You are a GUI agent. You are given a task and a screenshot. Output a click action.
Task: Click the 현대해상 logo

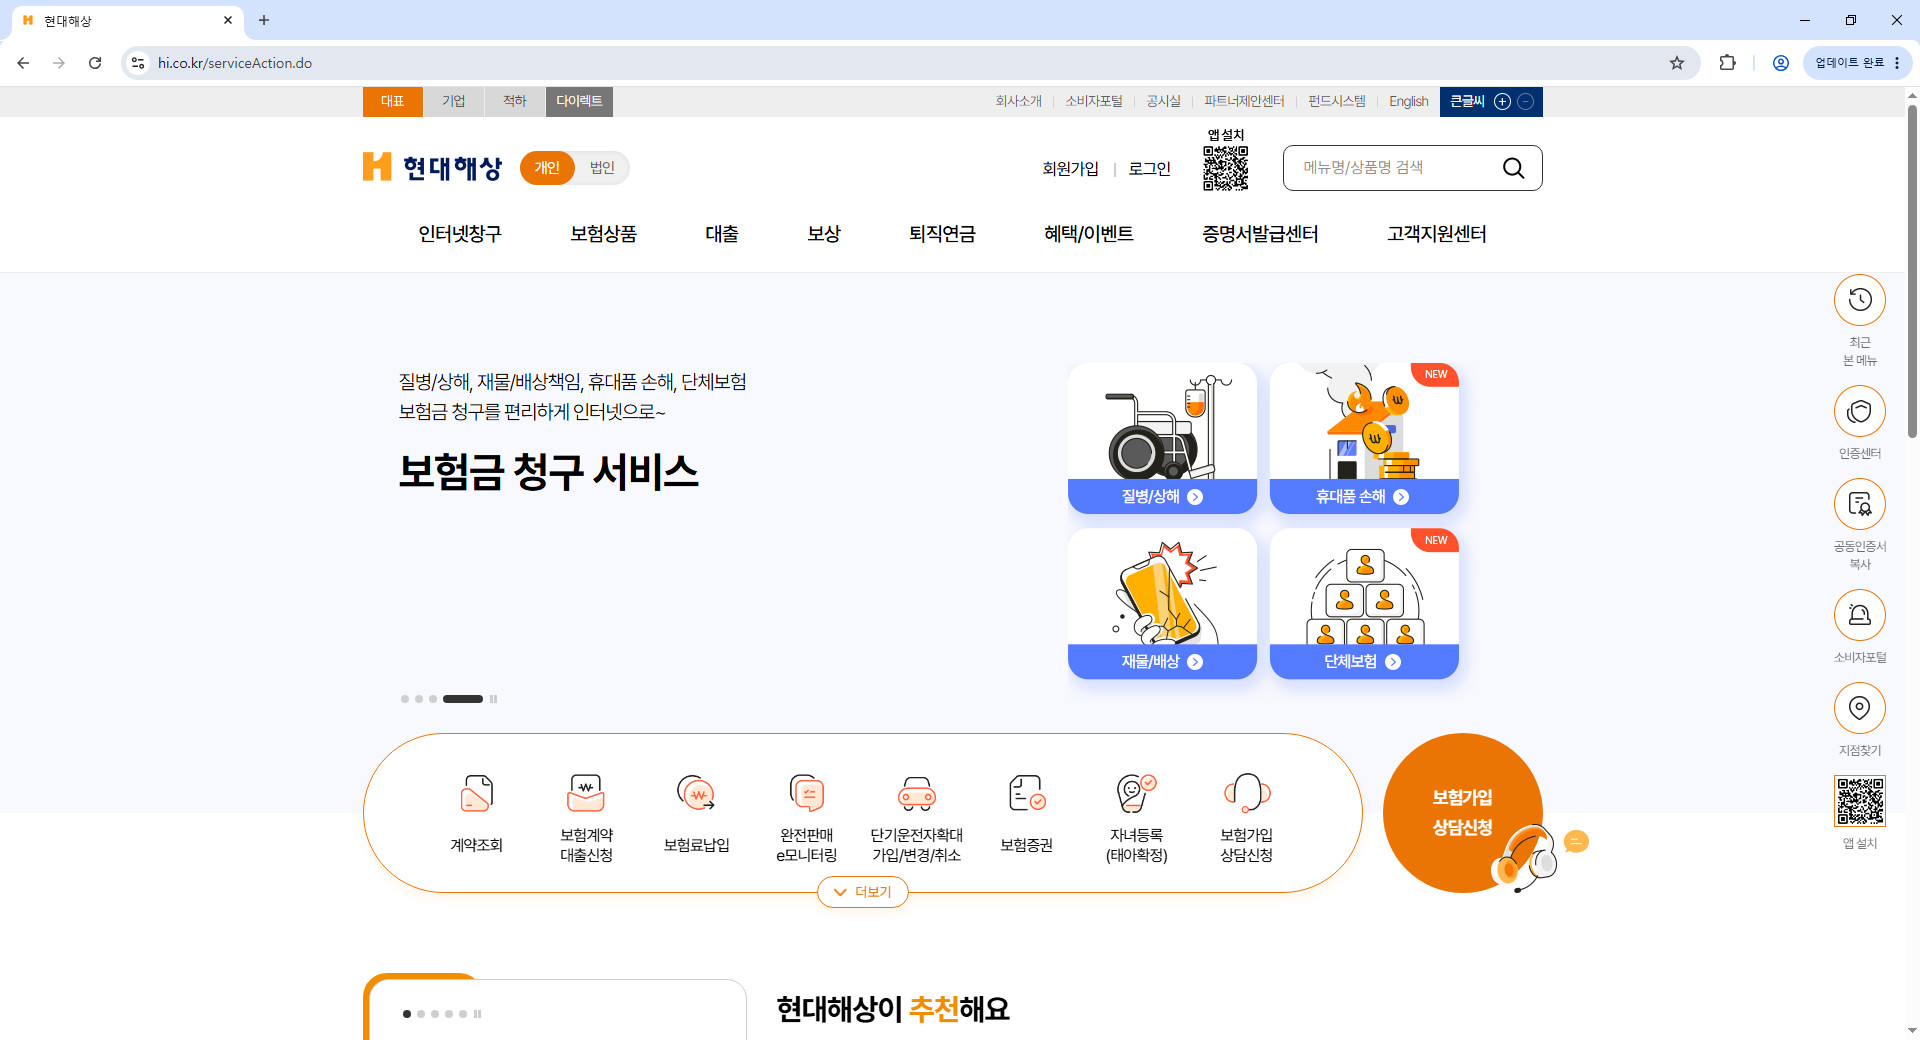coord(432,167)
